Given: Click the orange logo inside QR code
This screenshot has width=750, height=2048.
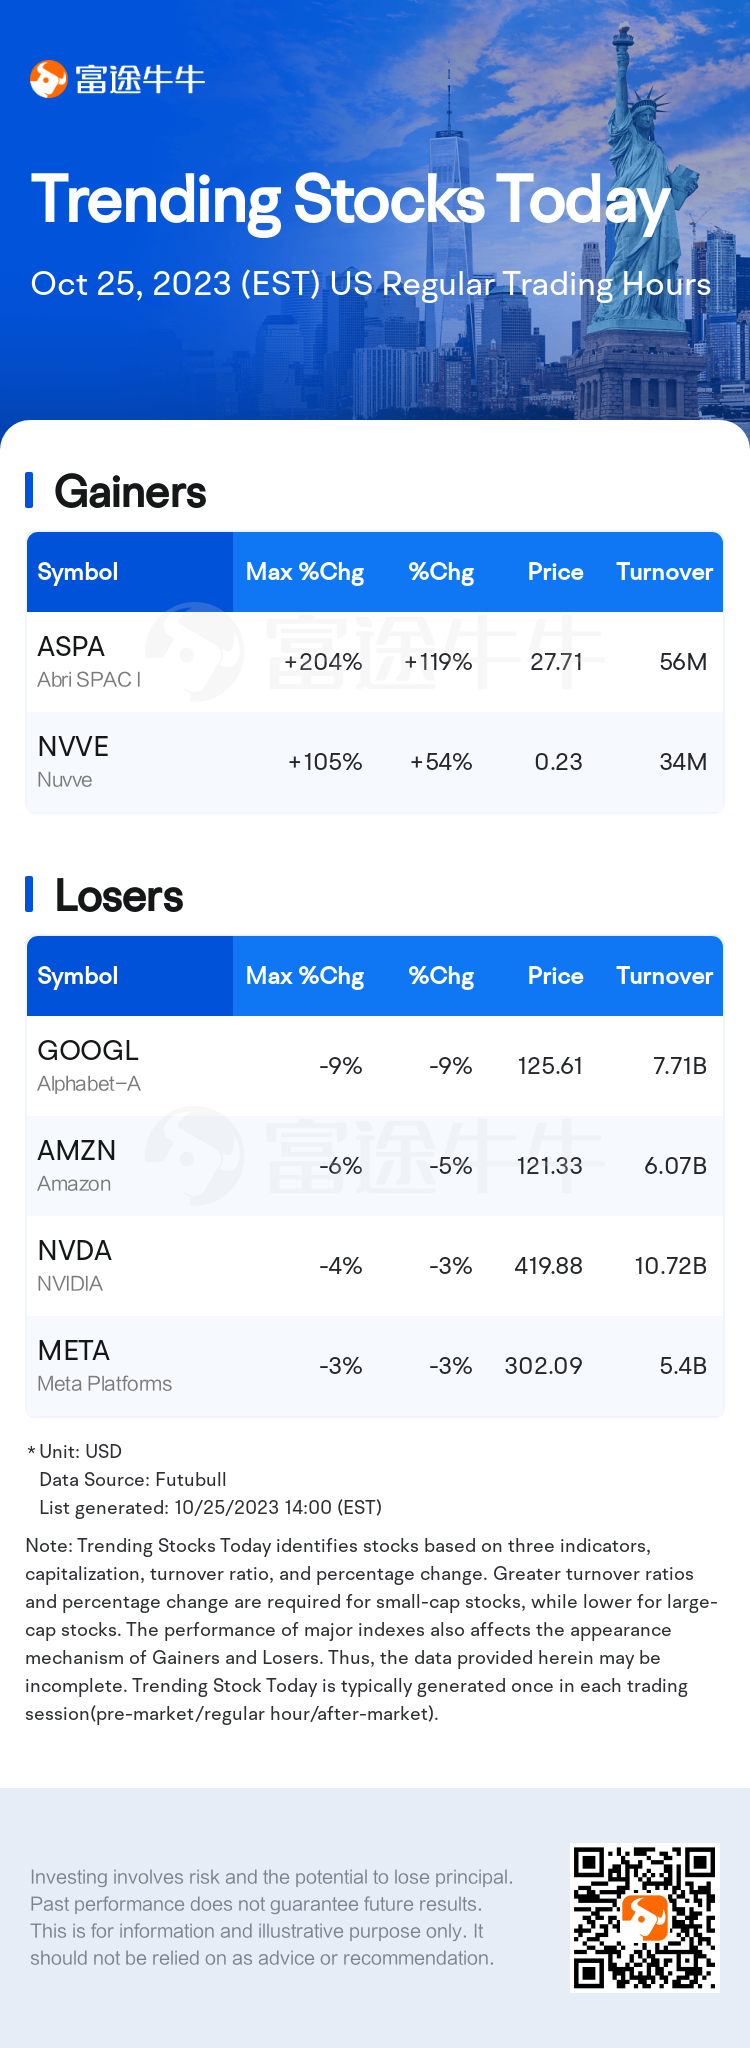Looking at the screenshot, I should (x=644, y=1916).
